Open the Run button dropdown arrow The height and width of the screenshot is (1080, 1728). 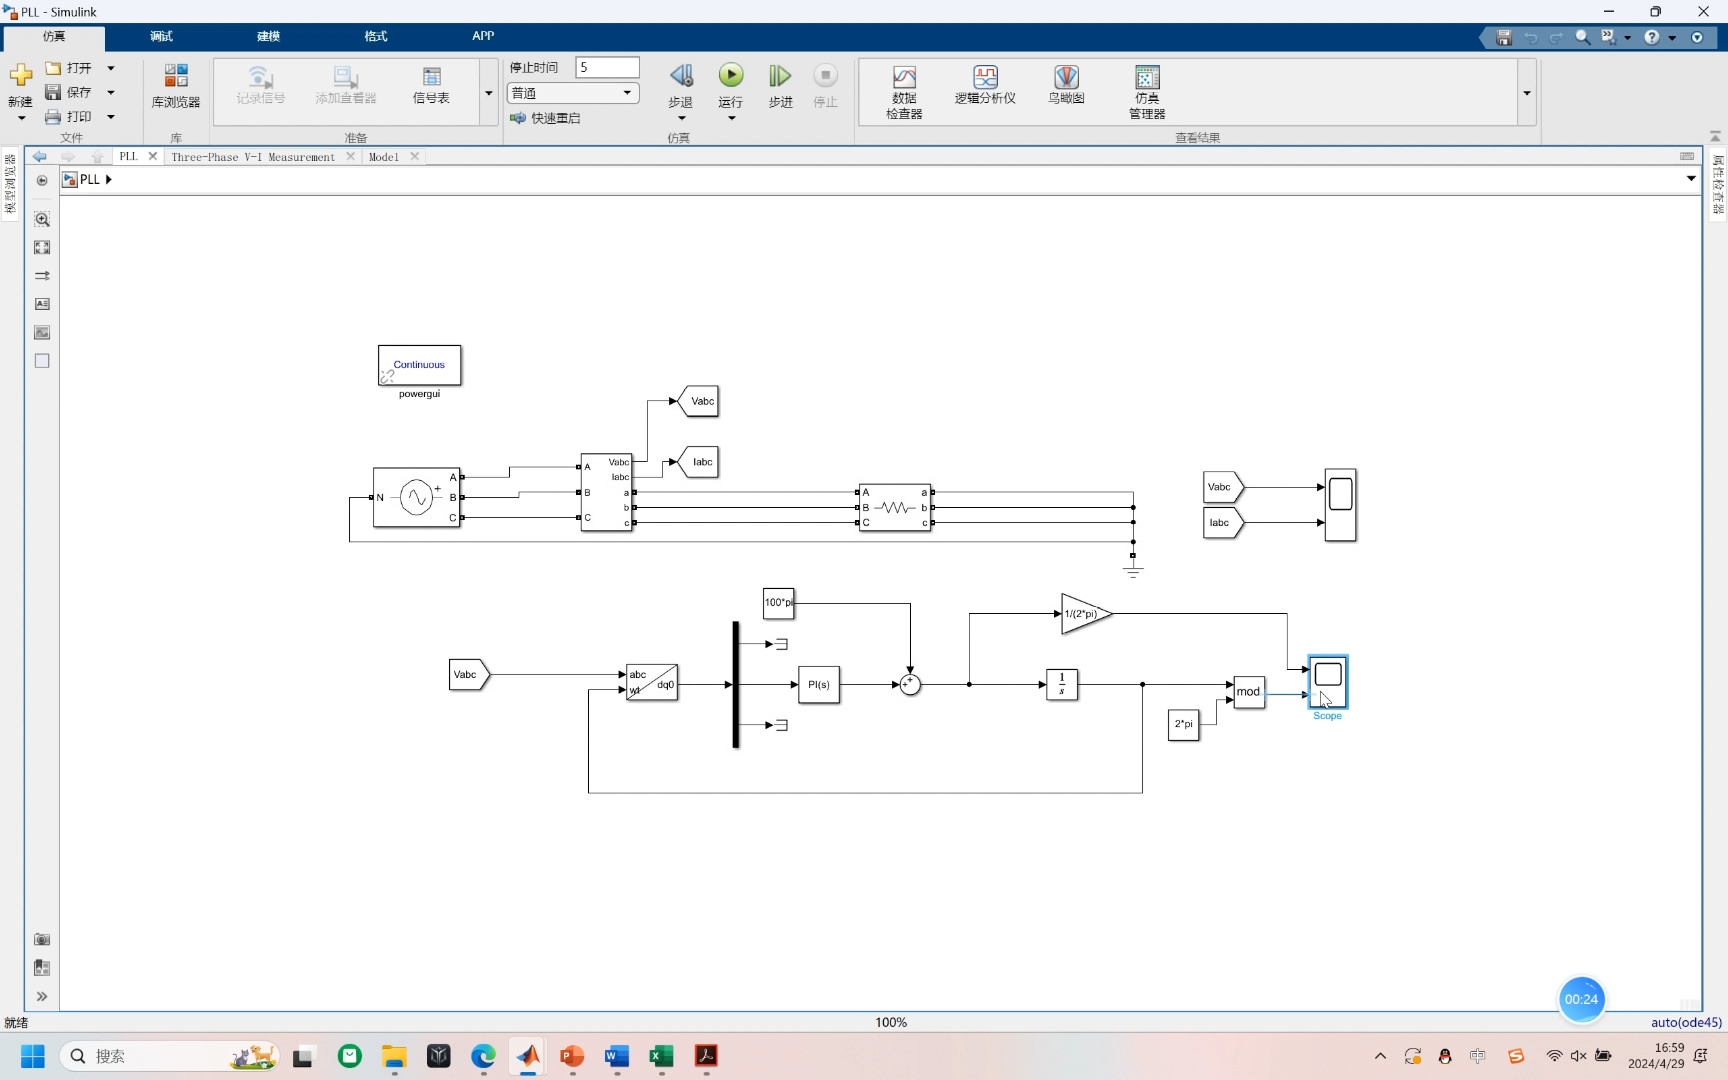(731, 118)
